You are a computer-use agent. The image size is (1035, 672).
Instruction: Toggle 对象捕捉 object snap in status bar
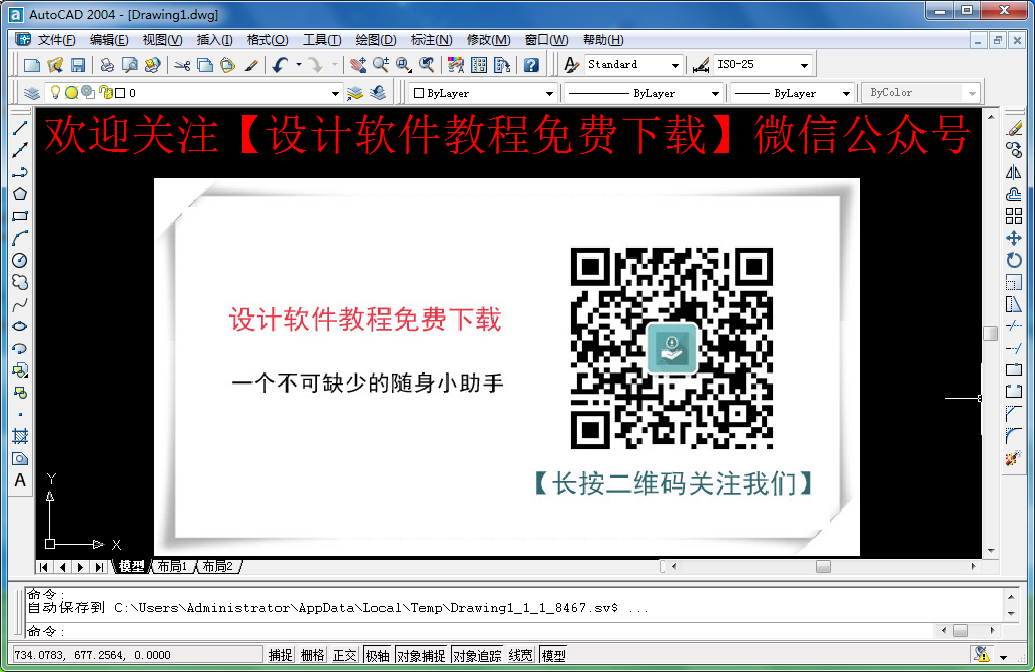click(420, 656)
